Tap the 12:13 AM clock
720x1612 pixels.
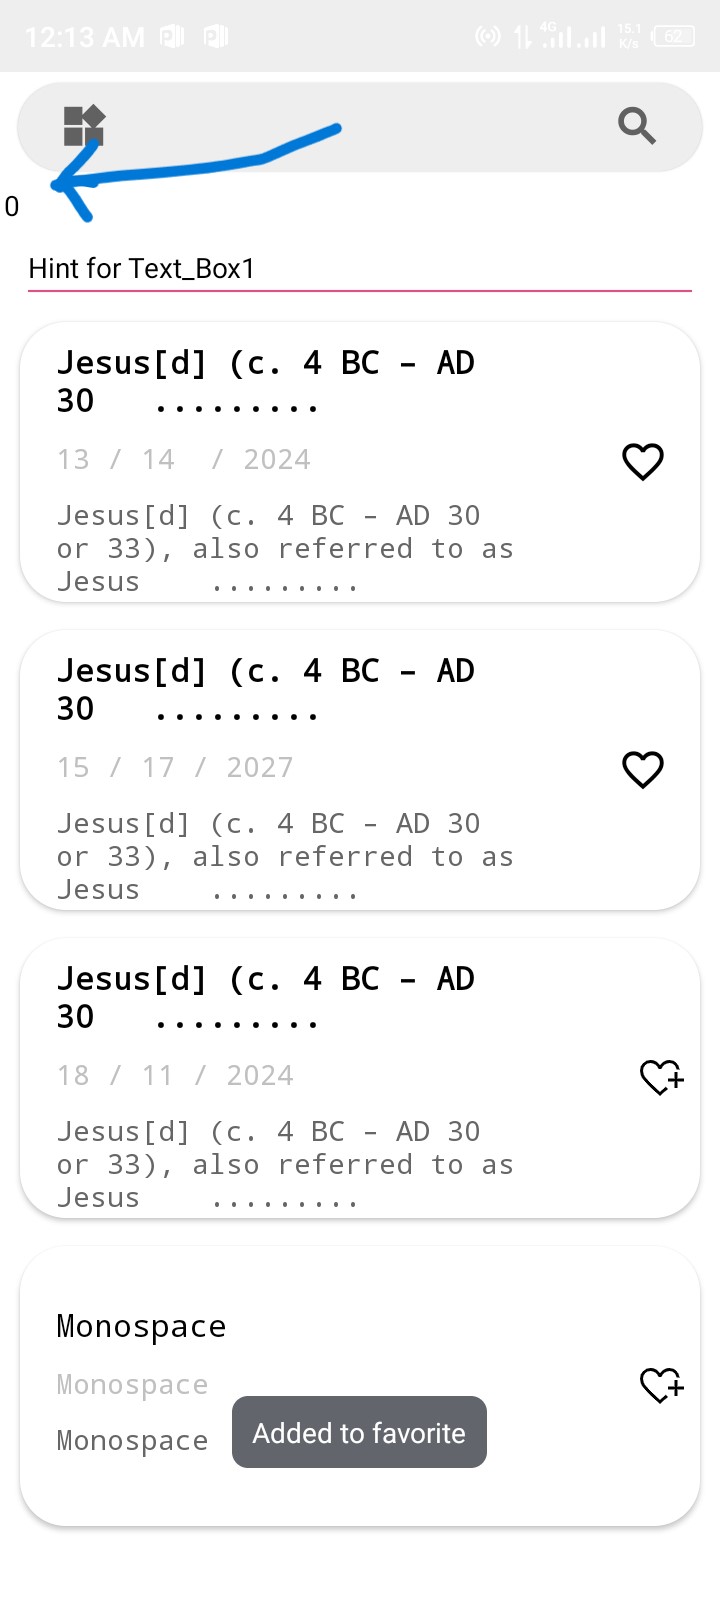point(84,37)
